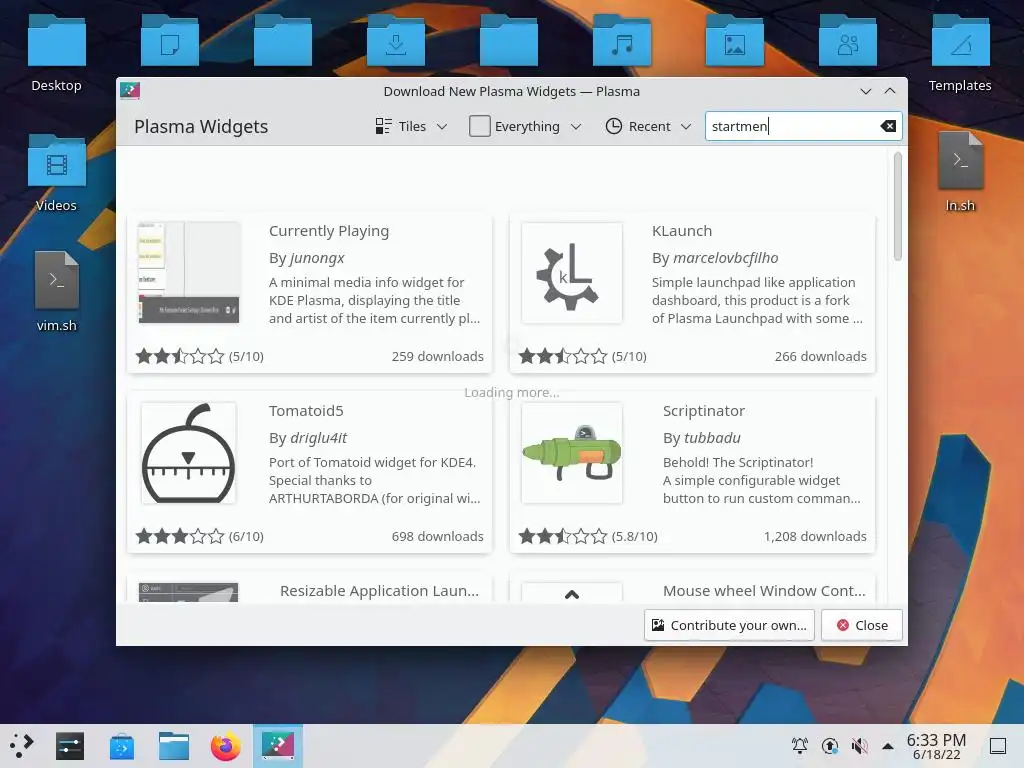
Task: Open notifications bell in system tray
Action: (799, 745)
